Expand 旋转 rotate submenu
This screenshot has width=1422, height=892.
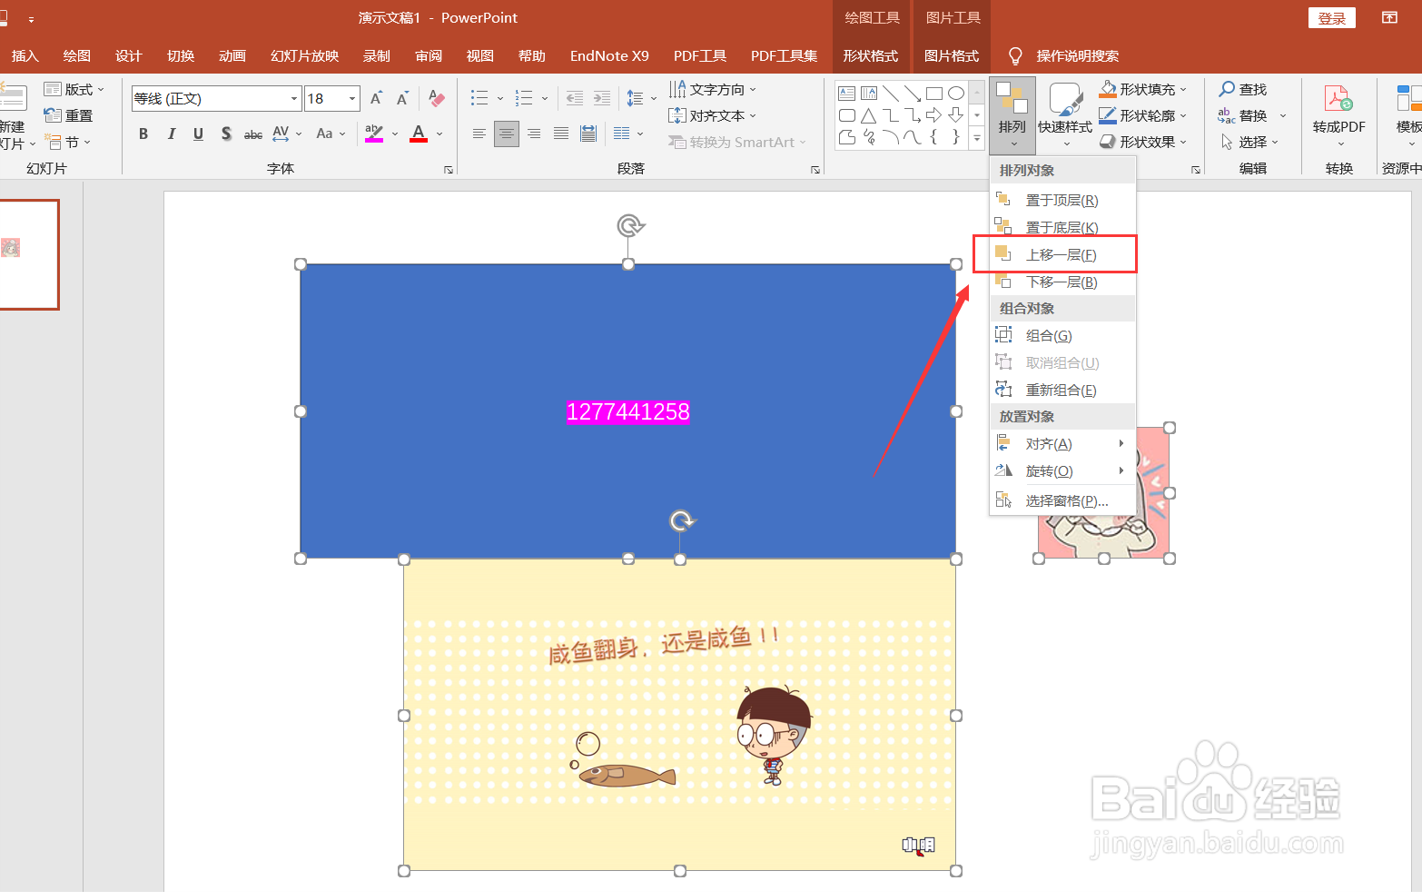tap(1062, 471)
